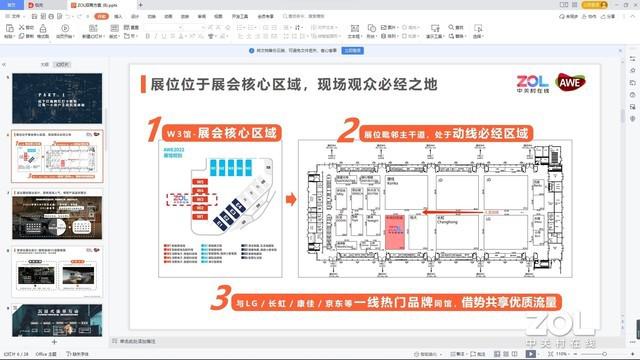Insert a text box using its icon
640x360 pixels.
tap(355, 28)
